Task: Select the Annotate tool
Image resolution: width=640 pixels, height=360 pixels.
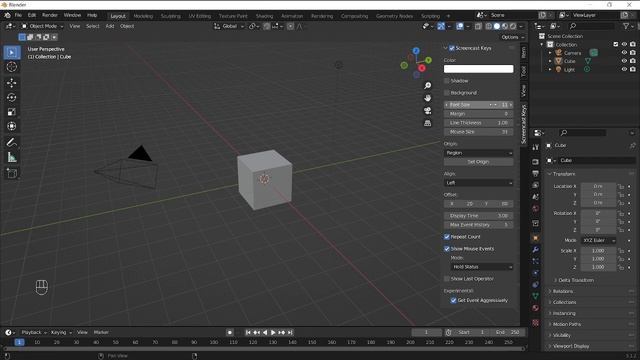Action: [x=12, y=142]
